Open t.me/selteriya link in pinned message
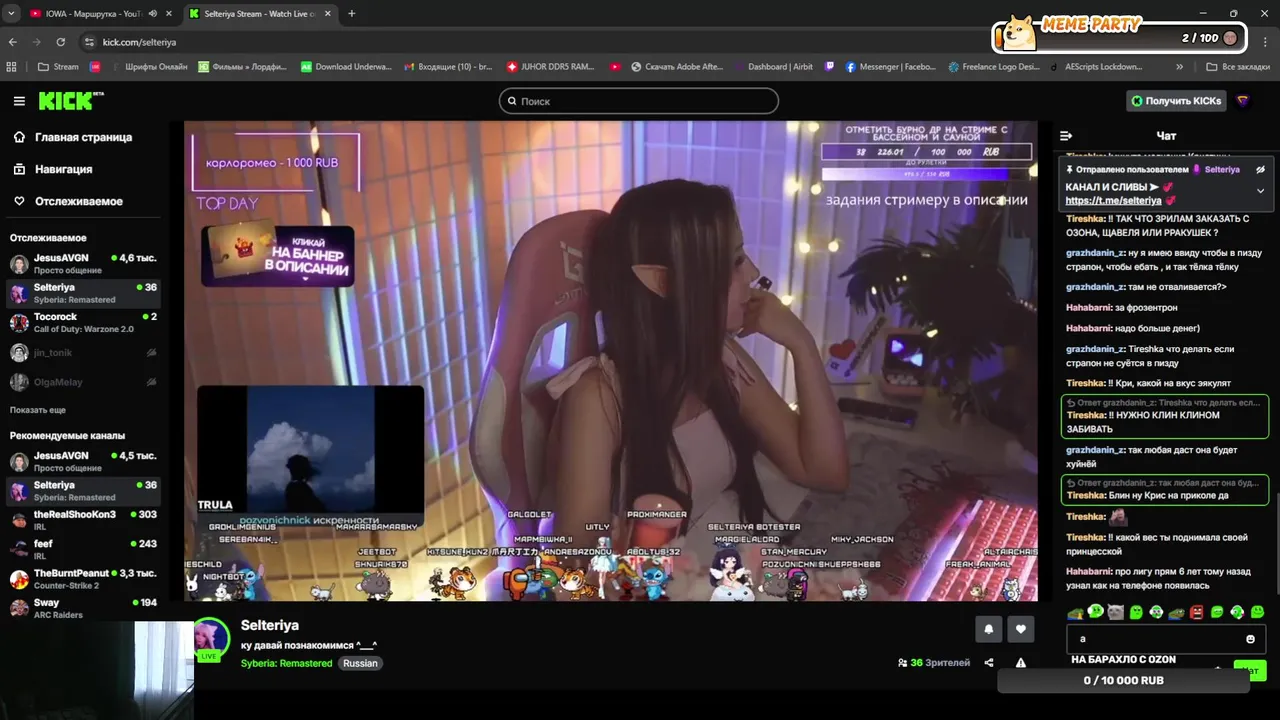This screenshot has width=1280, height=720. tap(1113, 201)
